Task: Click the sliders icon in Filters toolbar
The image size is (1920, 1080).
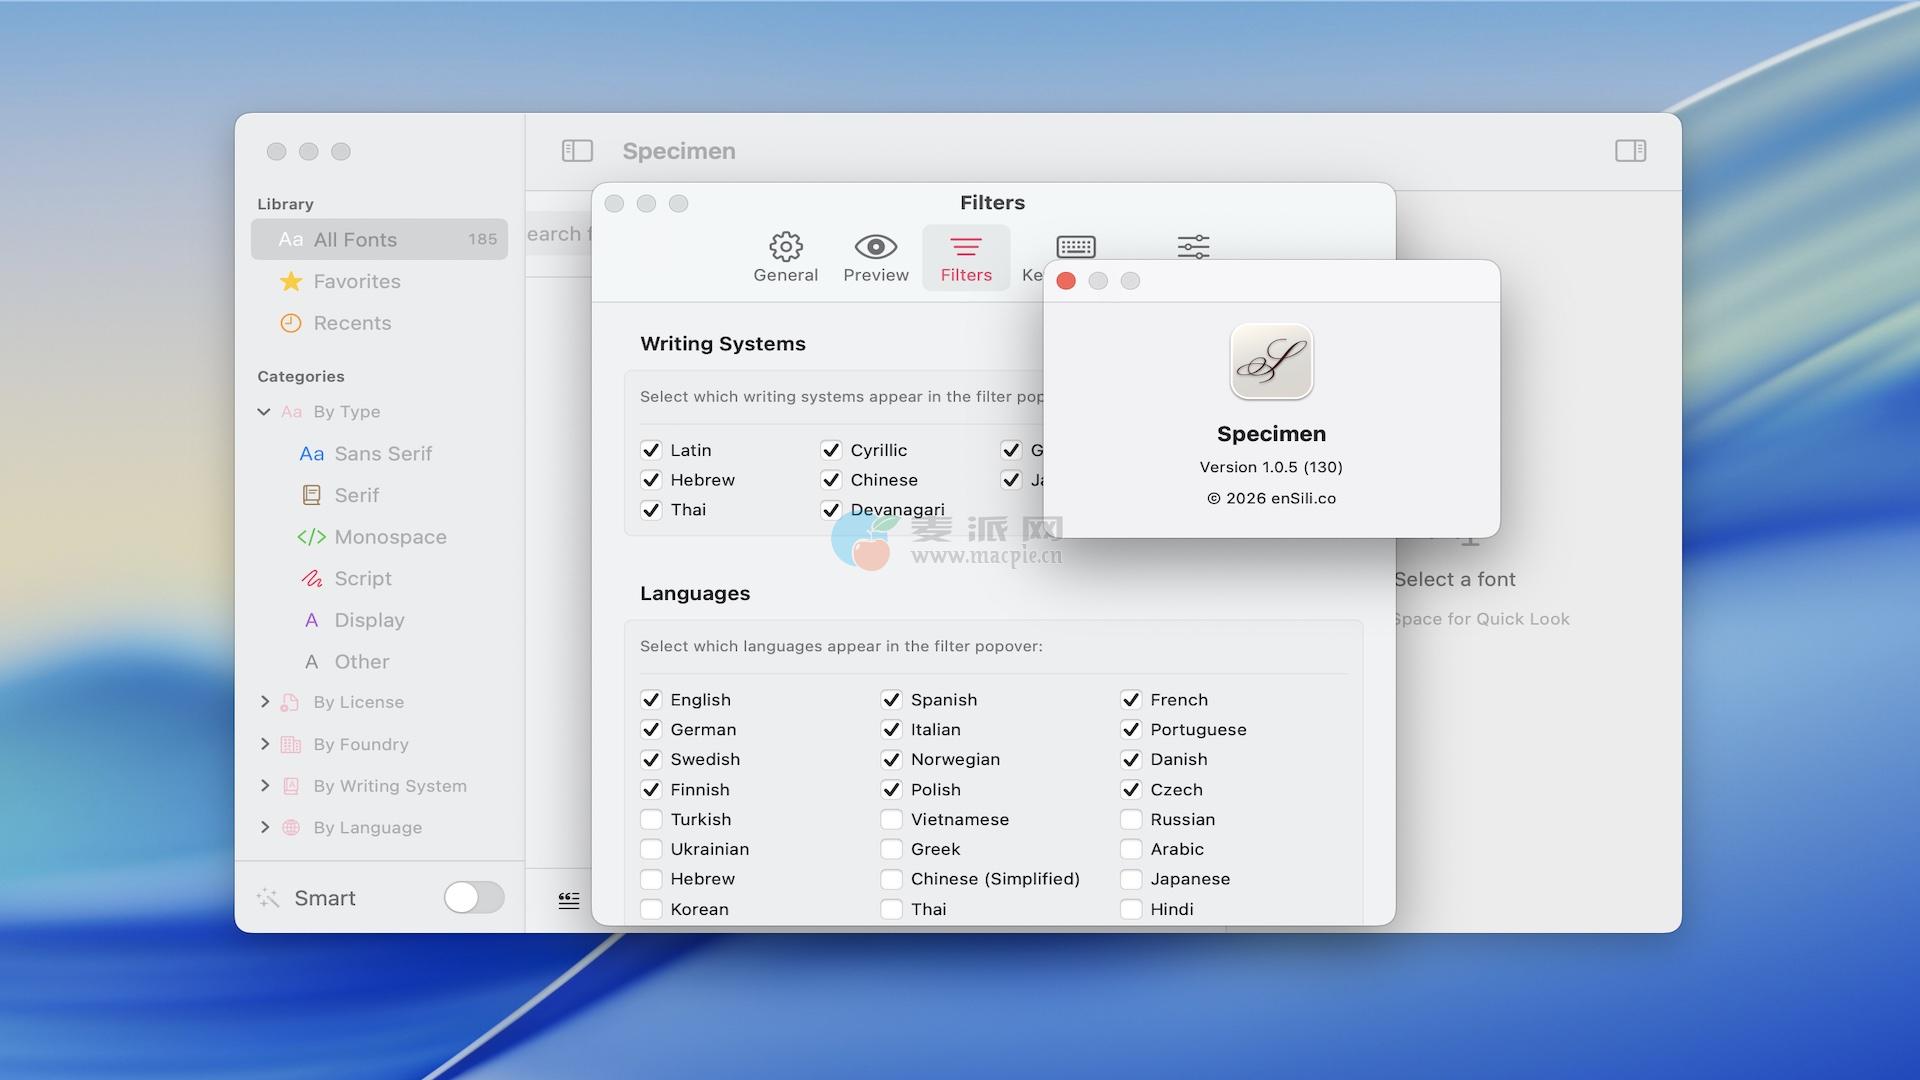Action: point(1193,246)
